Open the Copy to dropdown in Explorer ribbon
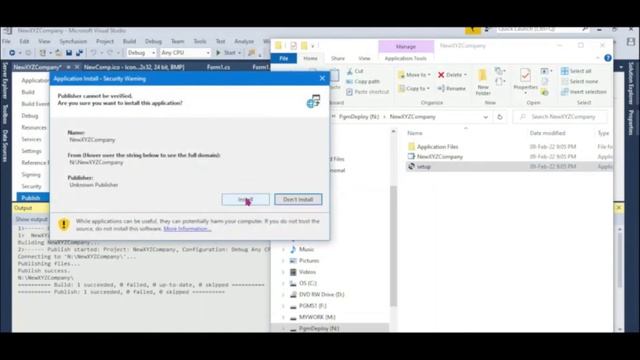The height and width of the screenshot is (360, 640). 413,88
